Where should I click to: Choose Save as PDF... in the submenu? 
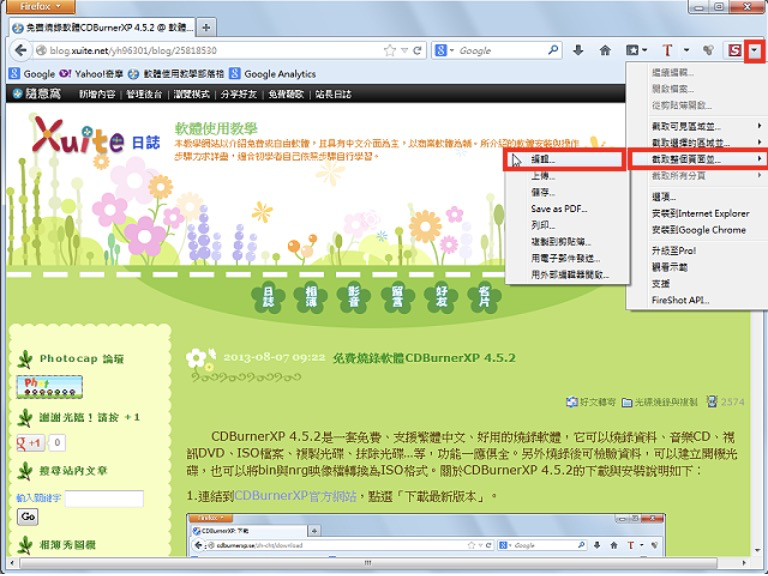coord(567,209)
